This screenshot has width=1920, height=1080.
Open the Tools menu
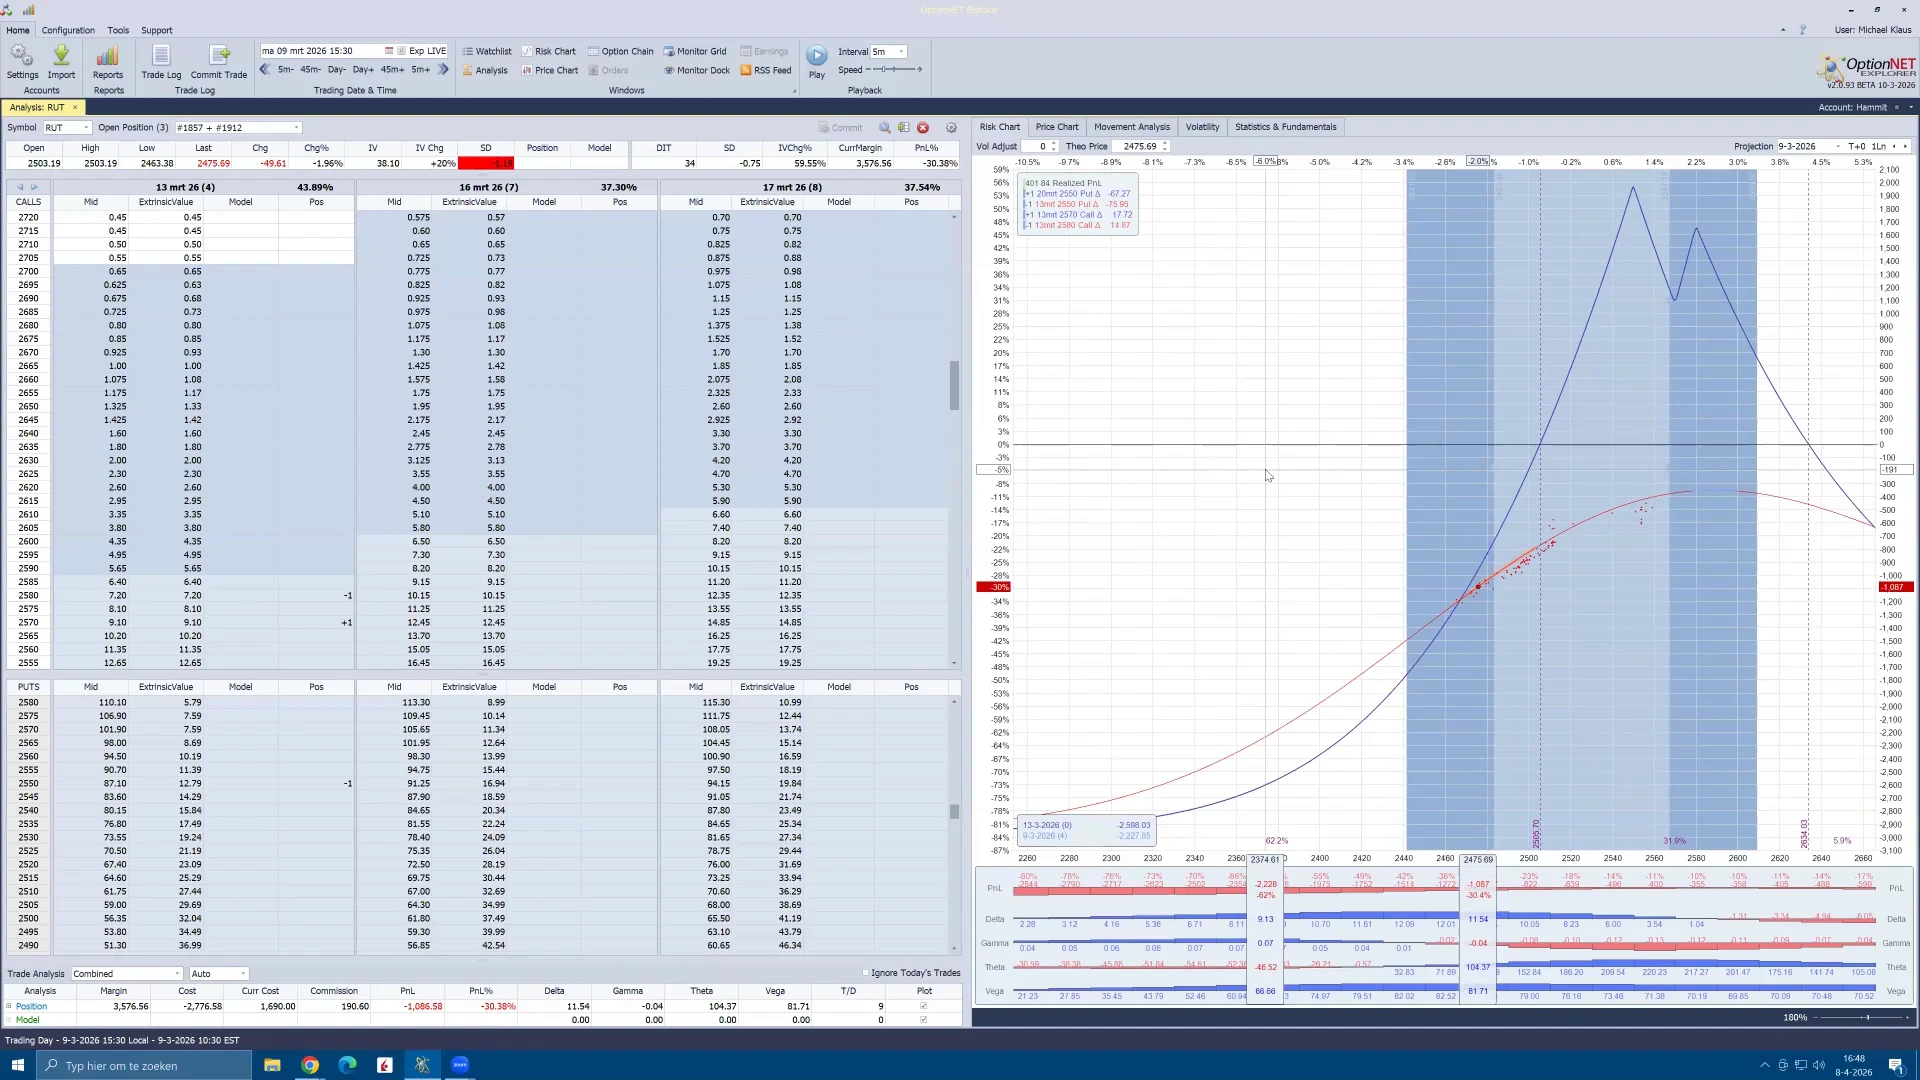[x=118, y=30]
